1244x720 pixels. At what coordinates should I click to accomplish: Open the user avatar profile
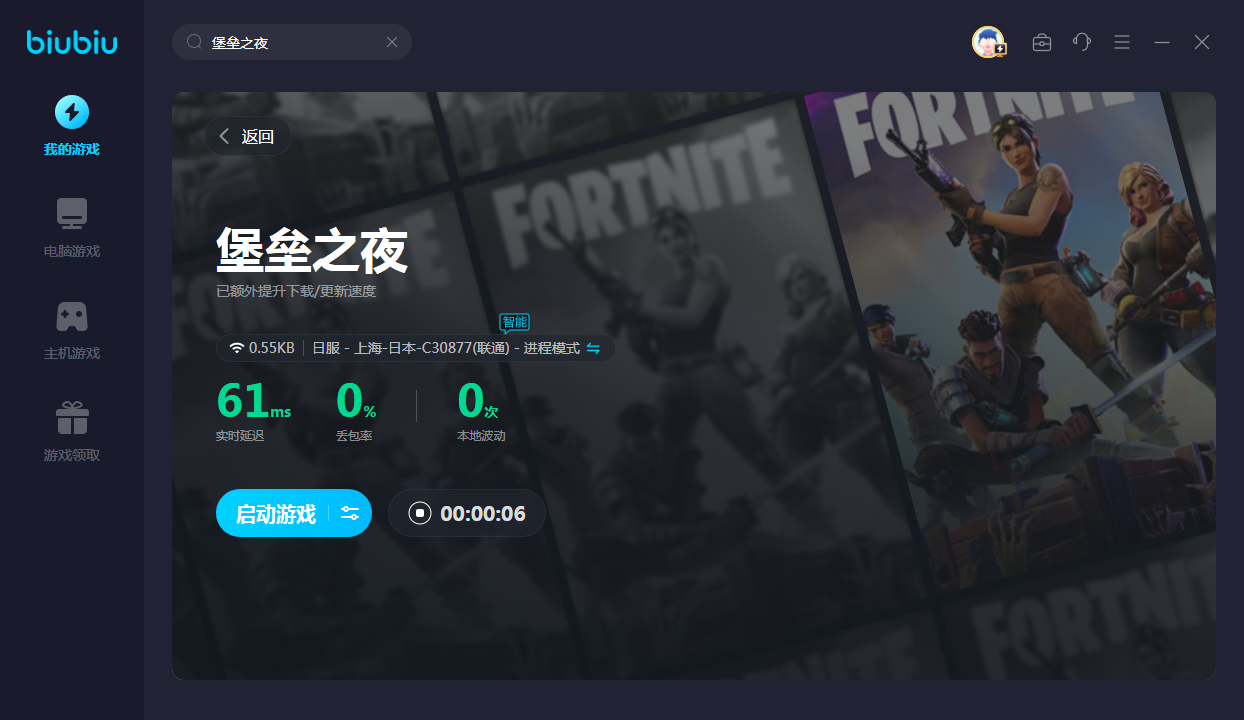point(988,42)
